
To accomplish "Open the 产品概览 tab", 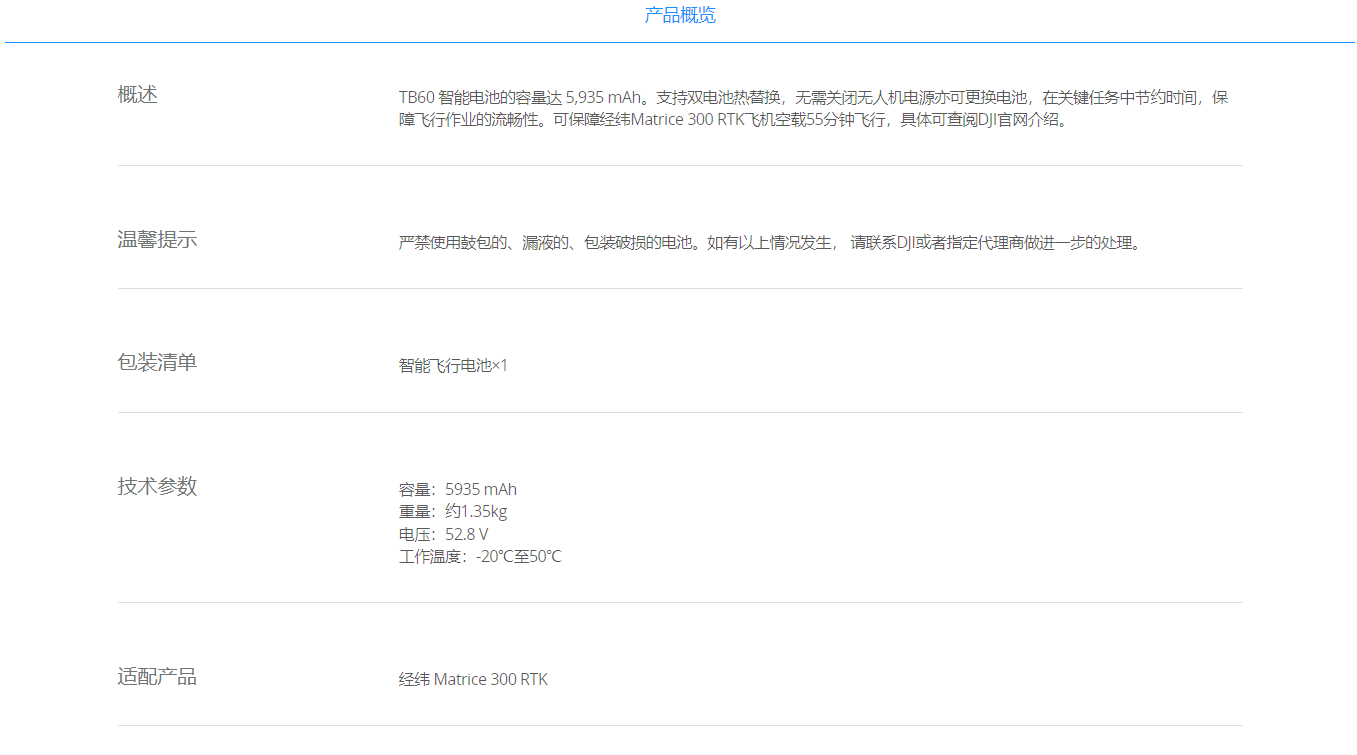I will tap(680, 15).
